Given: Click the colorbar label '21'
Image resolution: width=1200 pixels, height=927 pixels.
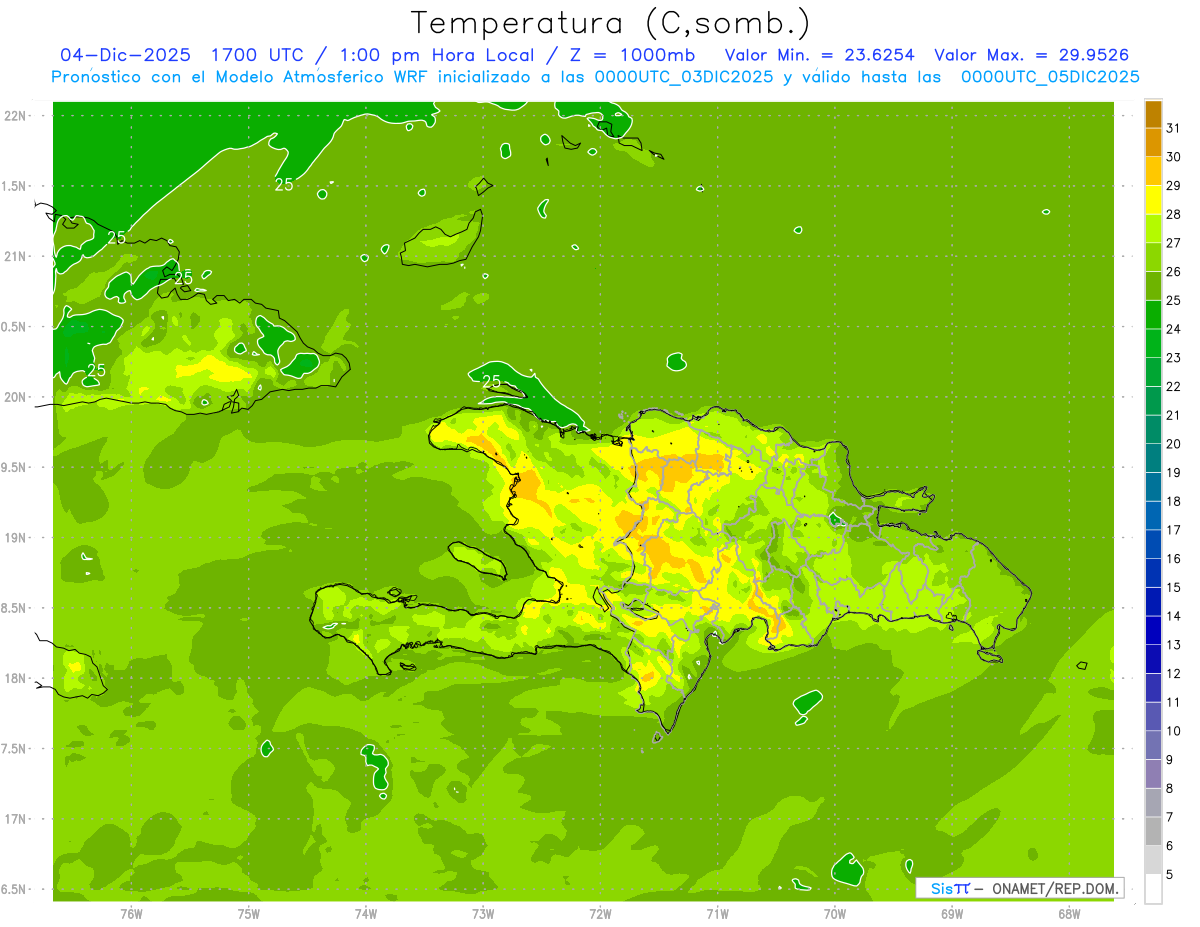Looking at the screenshot, I should [1174, 415].
